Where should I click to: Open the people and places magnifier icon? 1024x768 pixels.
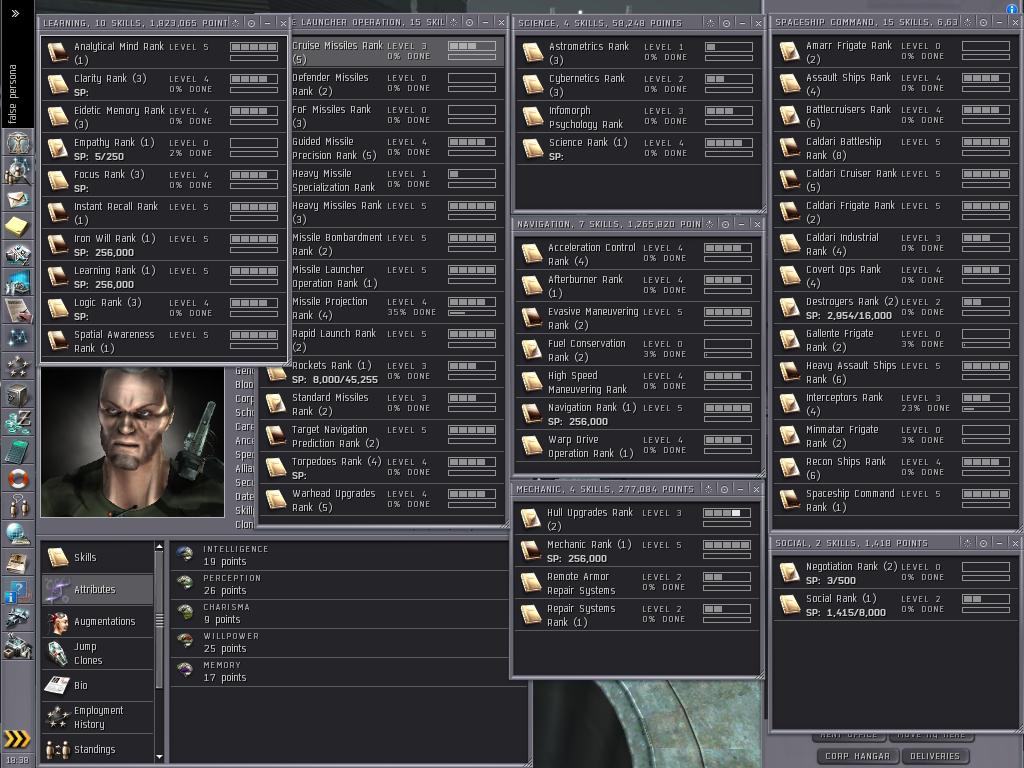(x=18, y=170)
